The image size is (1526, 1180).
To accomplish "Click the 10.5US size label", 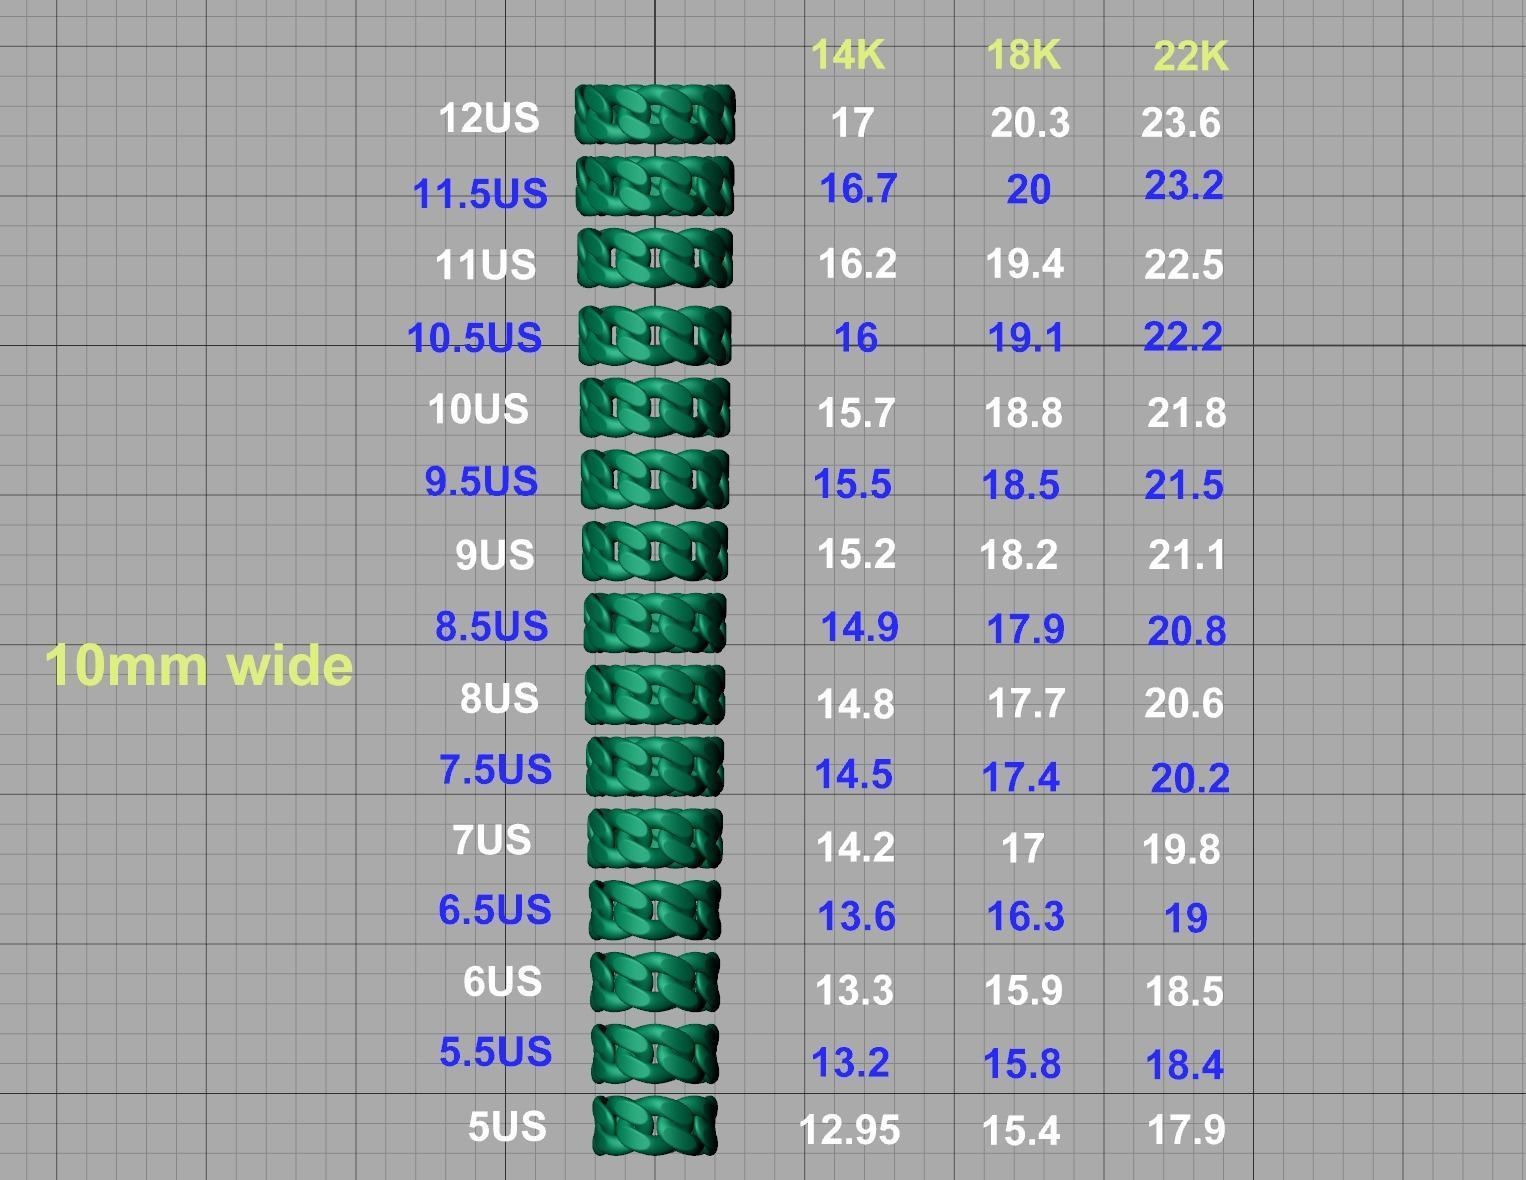I will (474, 337).
